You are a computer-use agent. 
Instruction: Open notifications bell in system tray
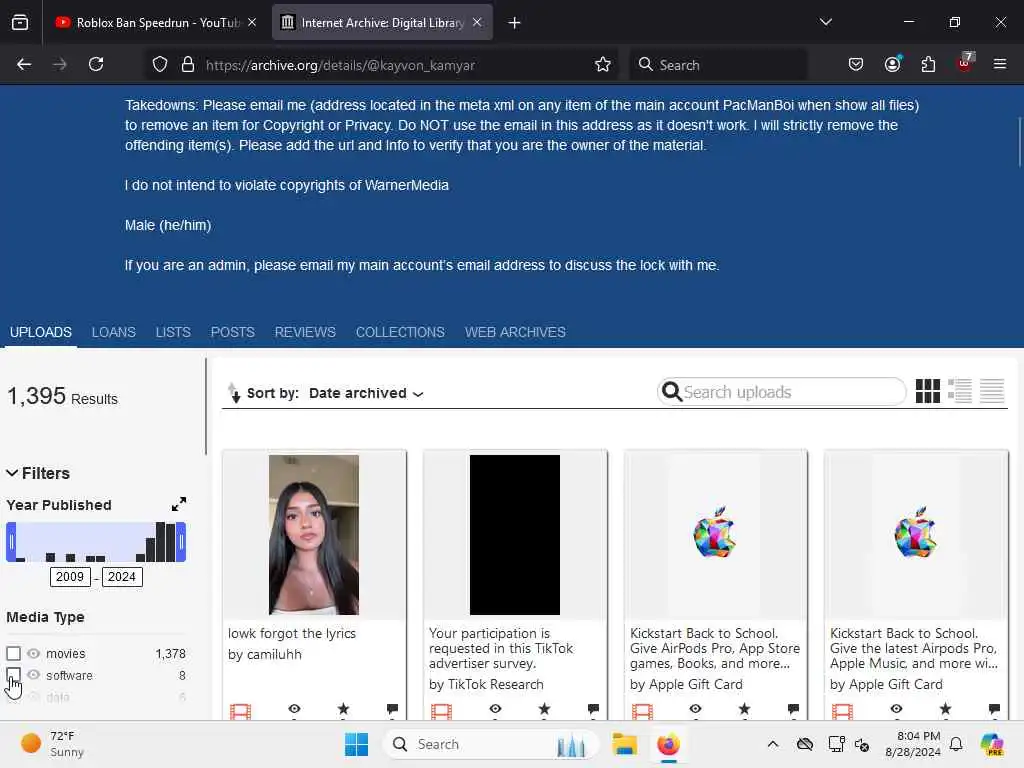pos(956,744)
